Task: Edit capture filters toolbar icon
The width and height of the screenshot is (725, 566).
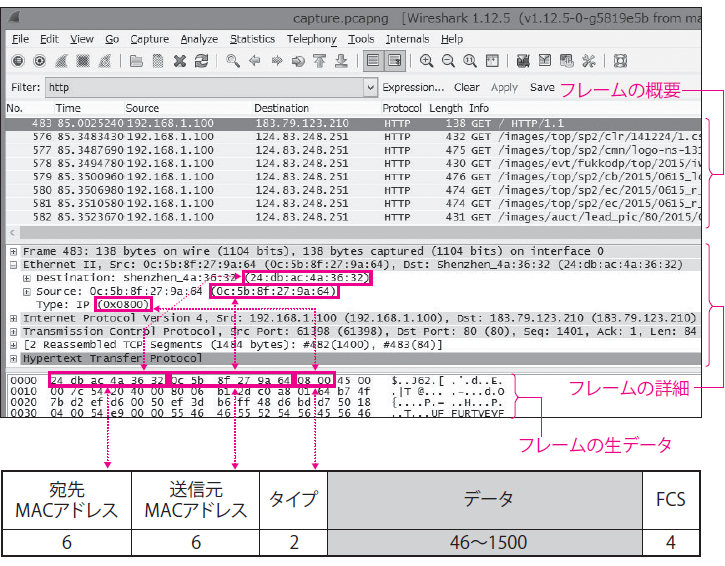Action: pyautogui.click(x=523, y=61)
